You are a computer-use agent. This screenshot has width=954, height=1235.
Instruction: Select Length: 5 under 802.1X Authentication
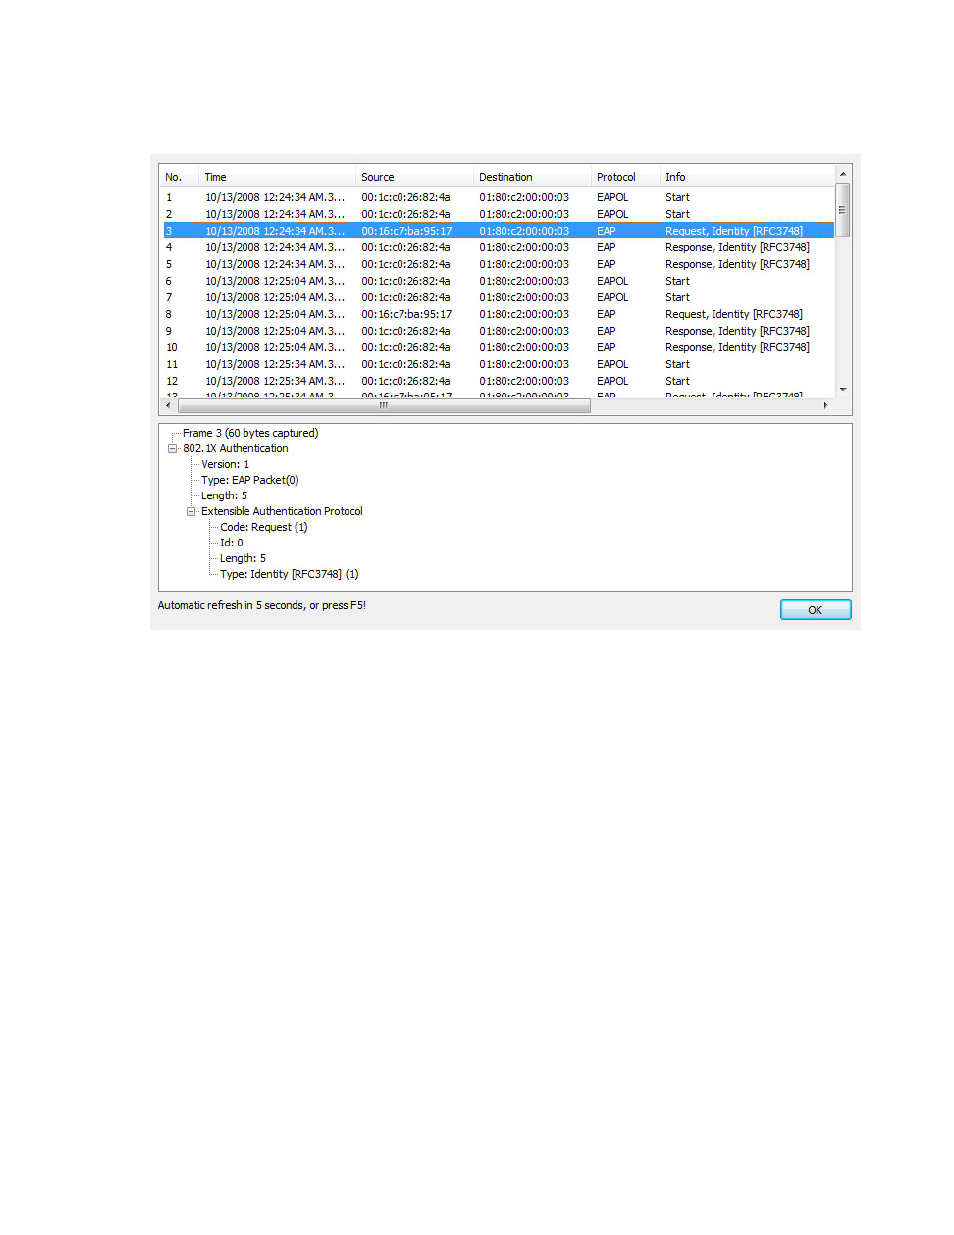[224, 496]
